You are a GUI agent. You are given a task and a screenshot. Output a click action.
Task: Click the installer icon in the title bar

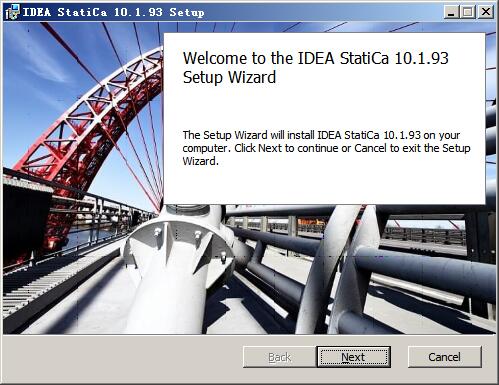pyautogui.click(x=12, y=12)
